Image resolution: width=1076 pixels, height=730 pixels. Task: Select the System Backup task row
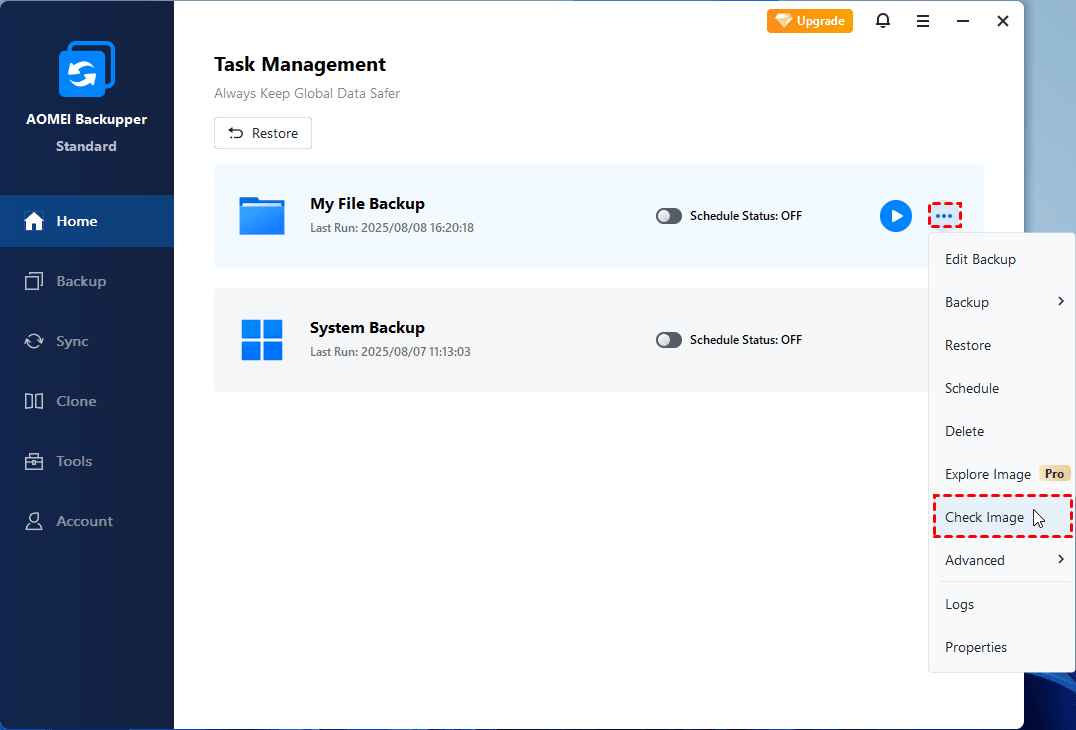[x=500, y=340]
